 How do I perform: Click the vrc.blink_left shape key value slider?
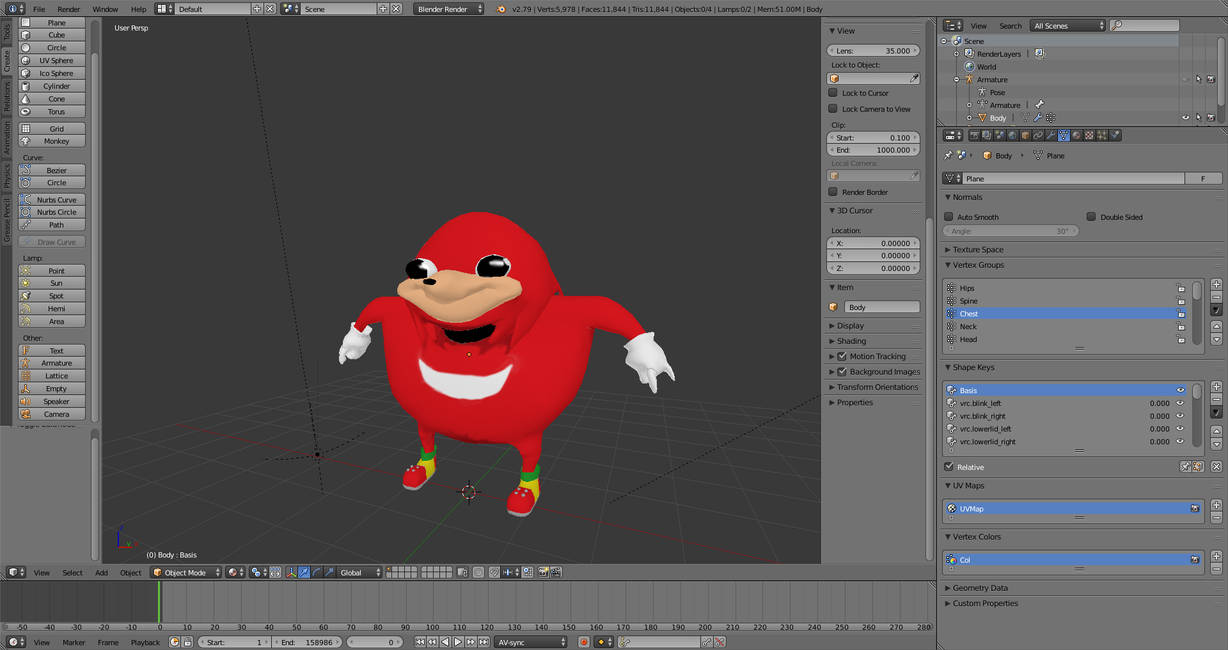[1158, 403]
